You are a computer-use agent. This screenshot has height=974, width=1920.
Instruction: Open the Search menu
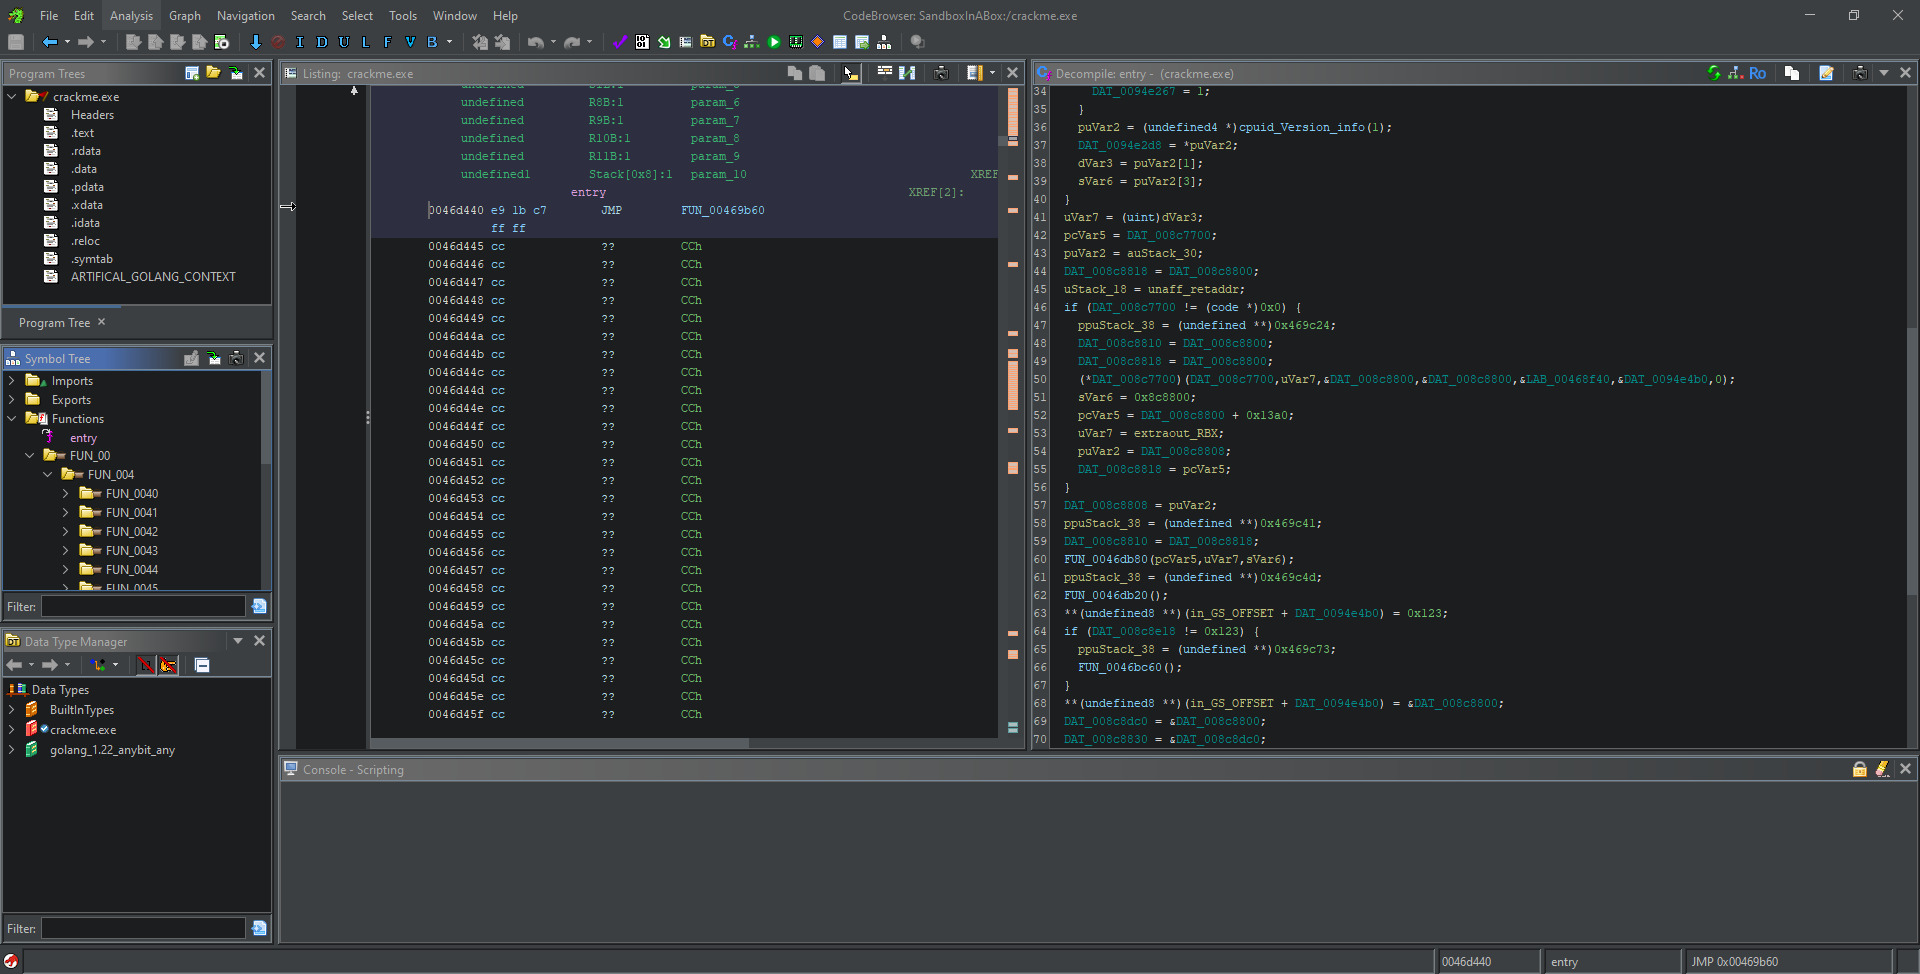coord(308,16)
